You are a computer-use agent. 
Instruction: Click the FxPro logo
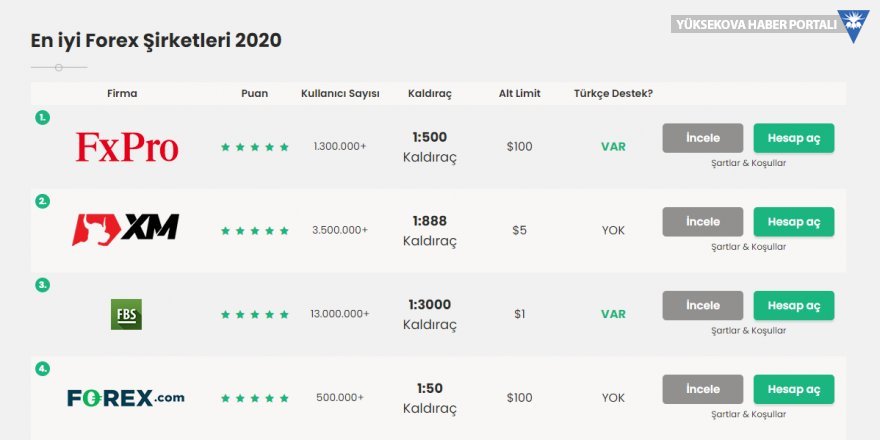[127, 147]
